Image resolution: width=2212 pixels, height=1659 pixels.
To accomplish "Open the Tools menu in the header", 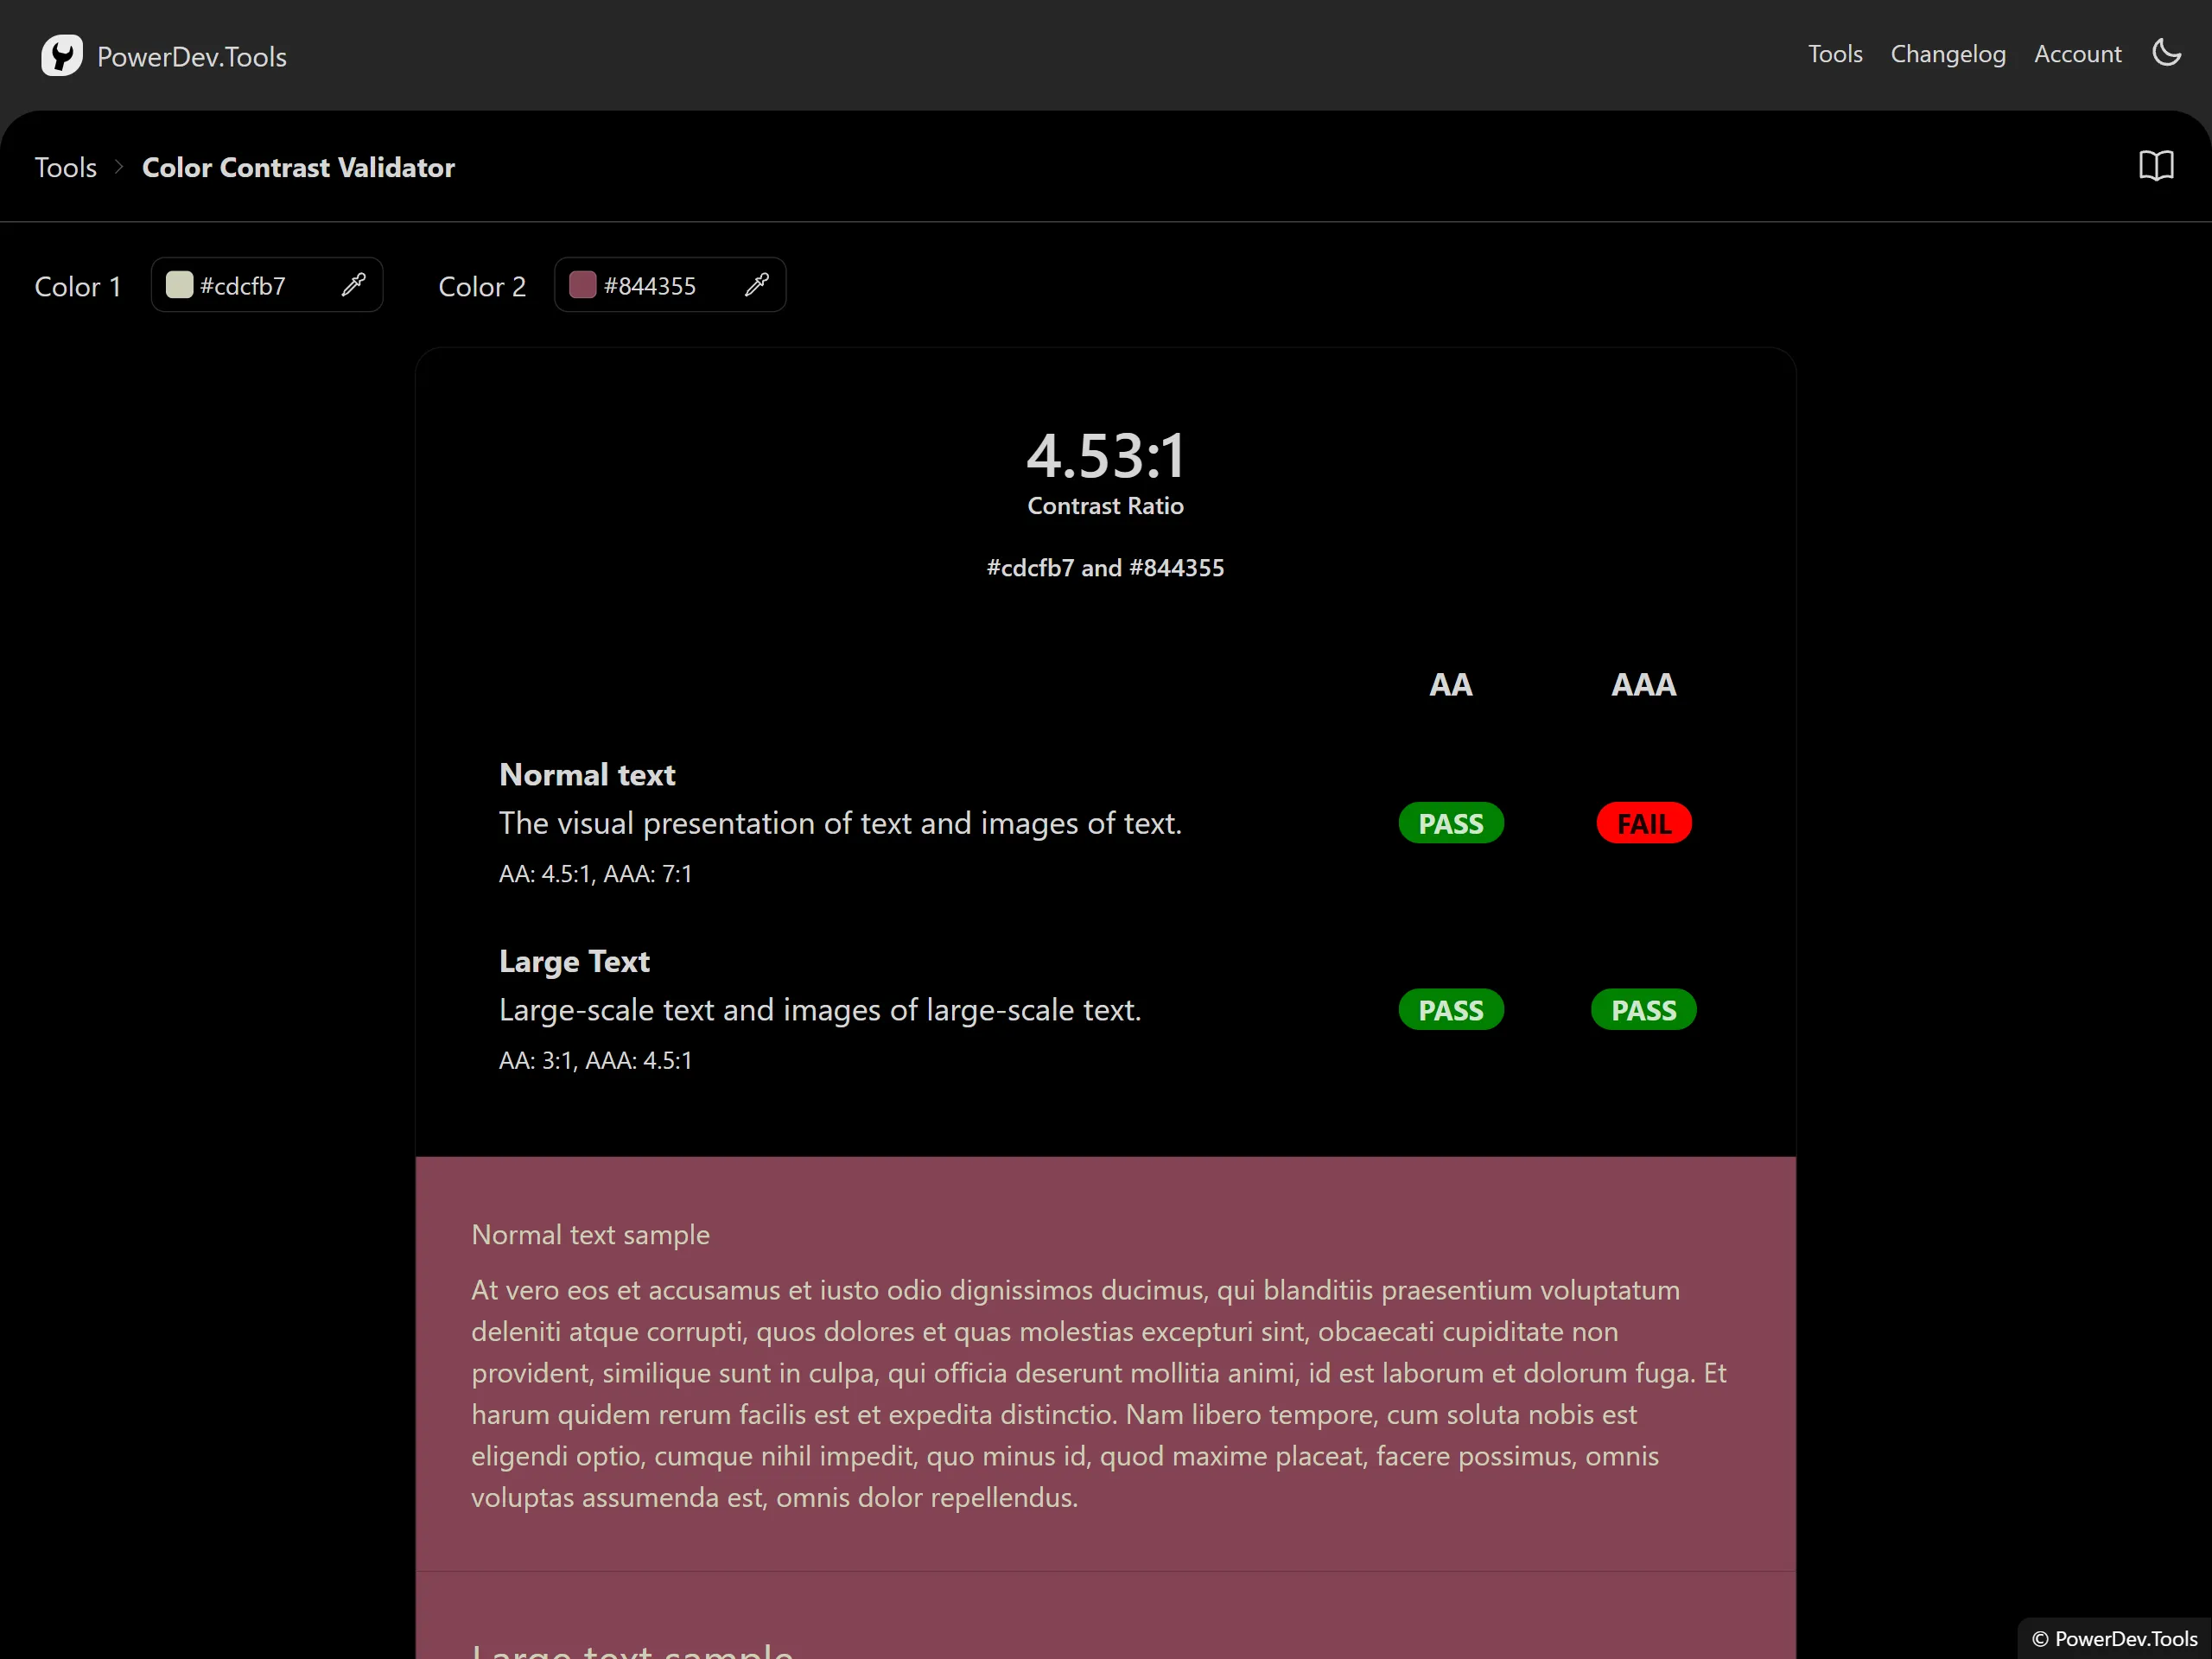I will [1835, 54].
